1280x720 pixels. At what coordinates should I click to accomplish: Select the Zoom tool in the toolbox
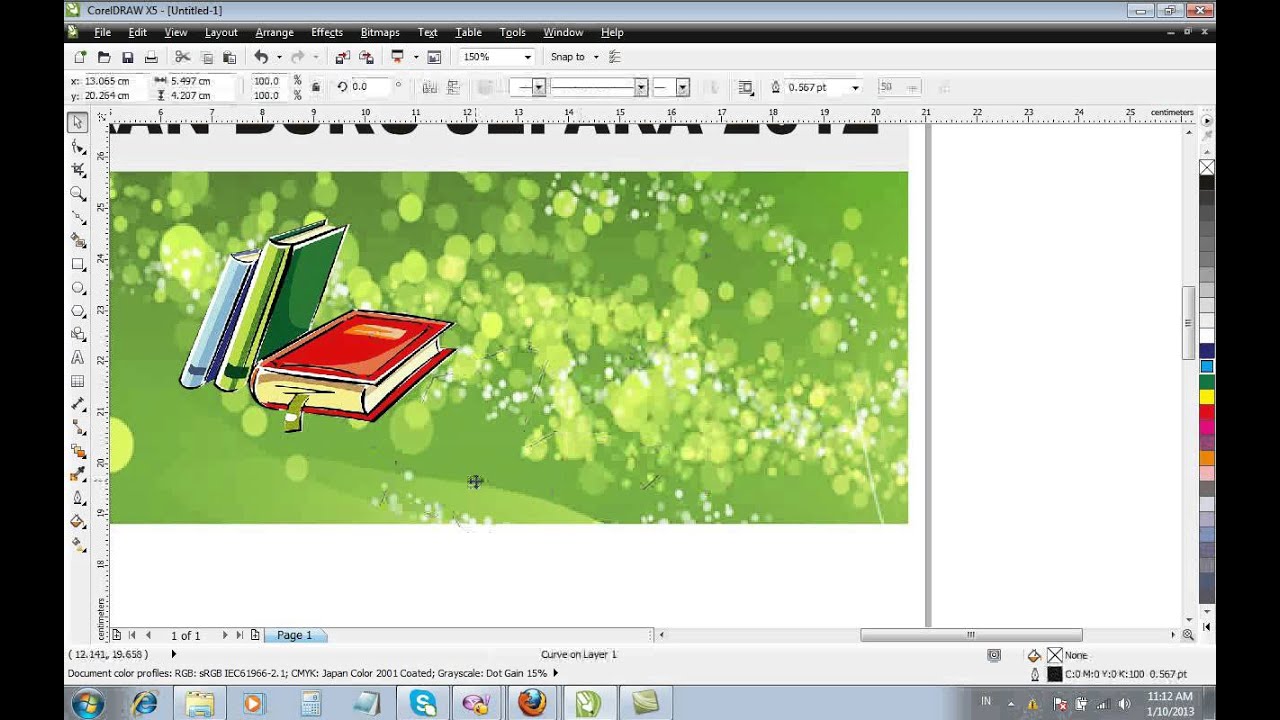pyautogui.click(x=78, y=193)
